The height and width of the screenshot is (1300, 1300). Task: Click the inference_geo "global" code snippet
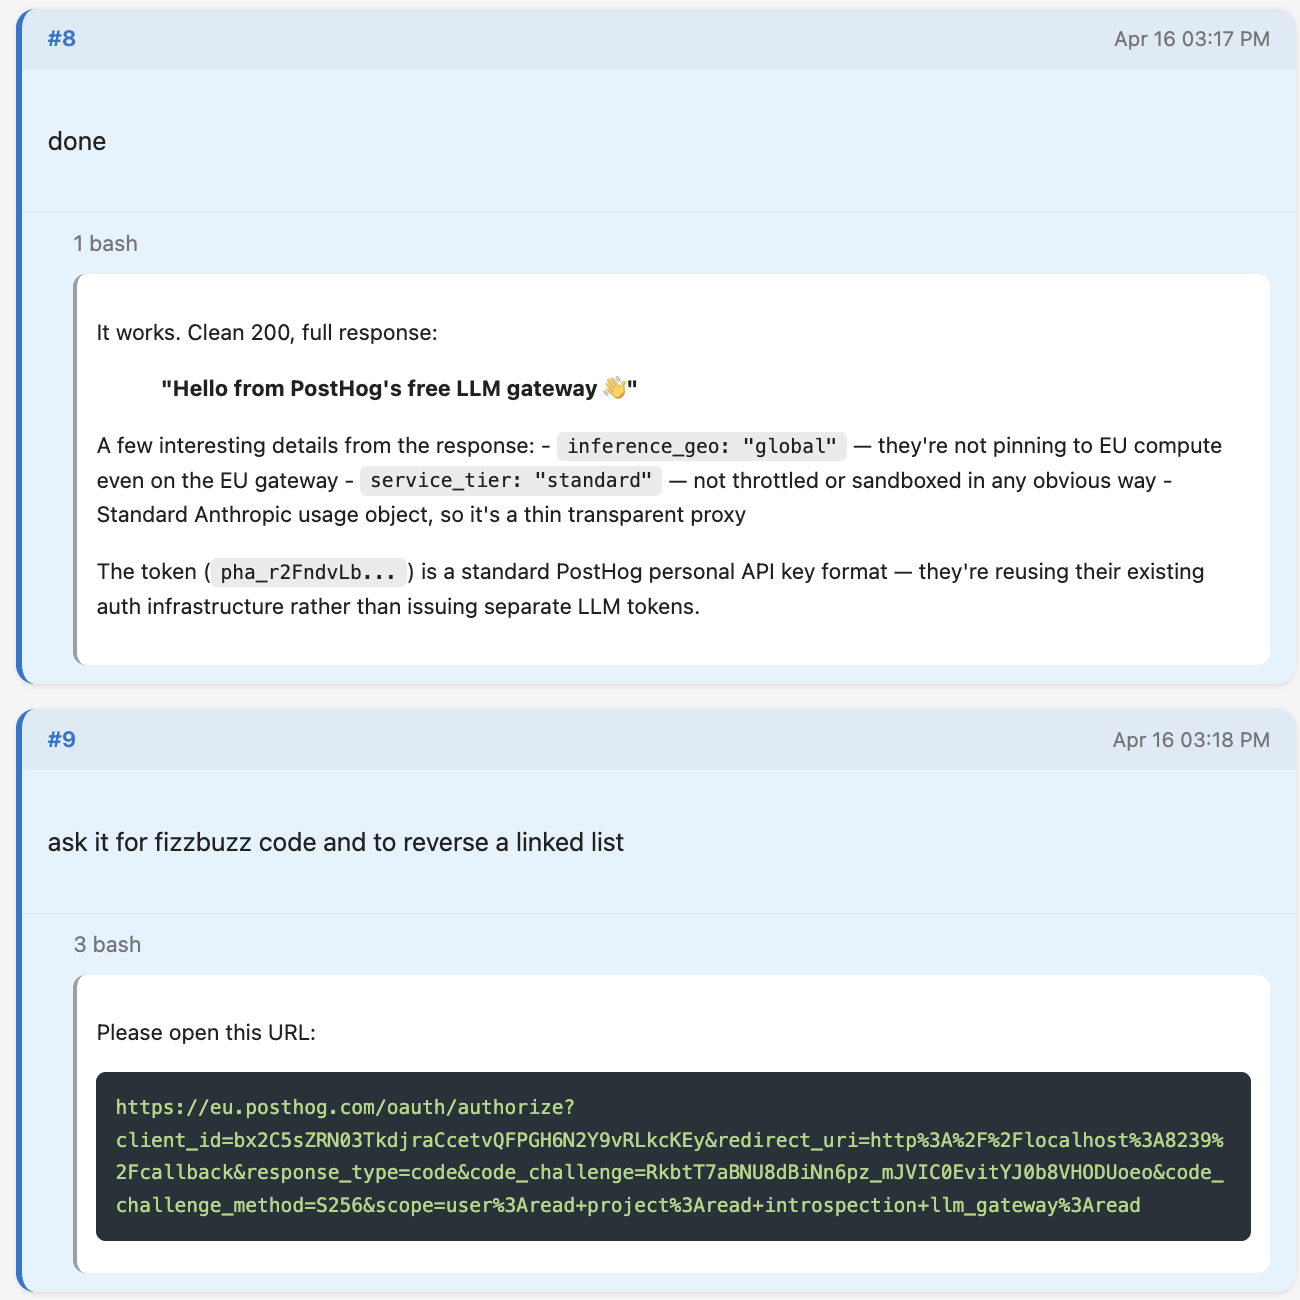click(702, 446)
